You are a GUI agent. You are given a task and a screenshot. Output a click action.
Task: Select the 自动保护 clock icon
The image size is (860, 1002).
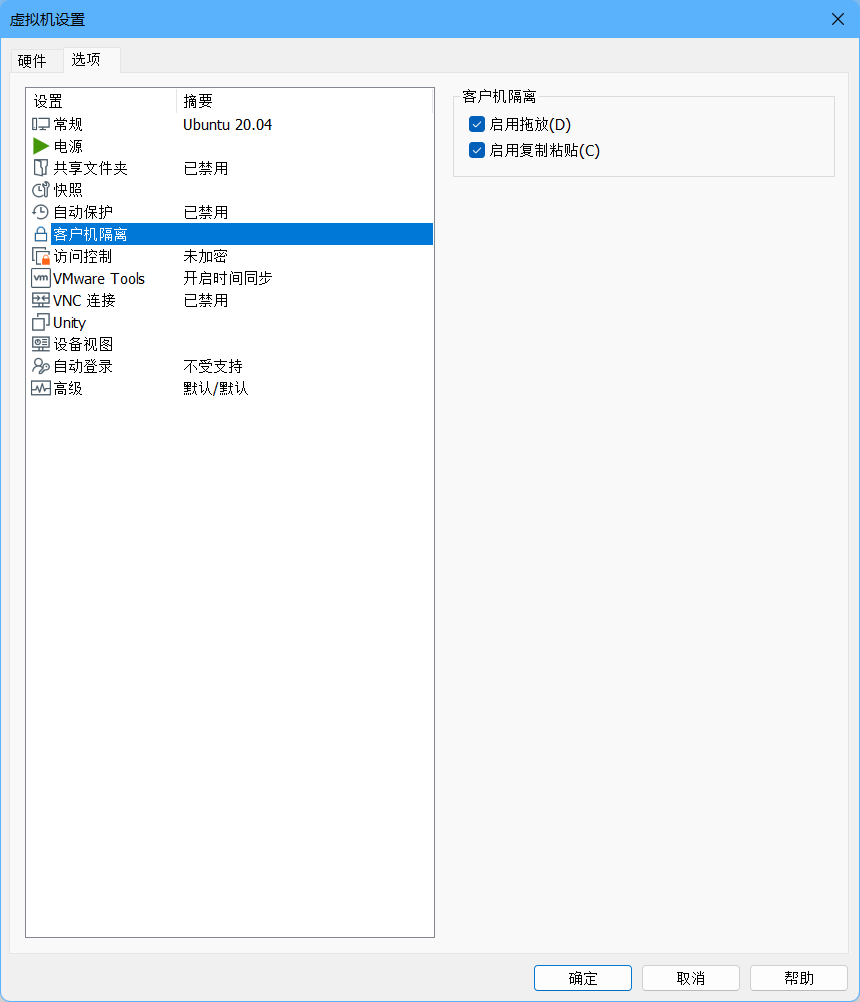41,213
